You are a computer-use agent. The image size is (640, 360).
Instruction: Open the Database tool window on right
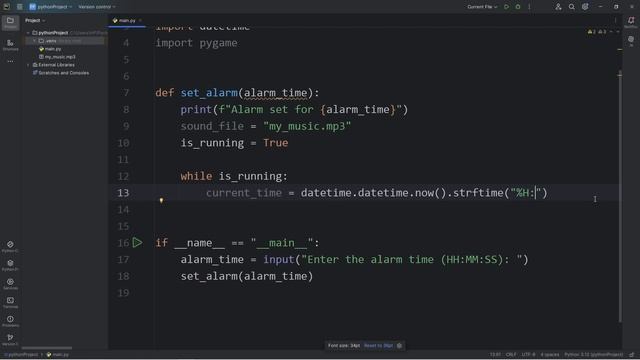click(631, 41)
